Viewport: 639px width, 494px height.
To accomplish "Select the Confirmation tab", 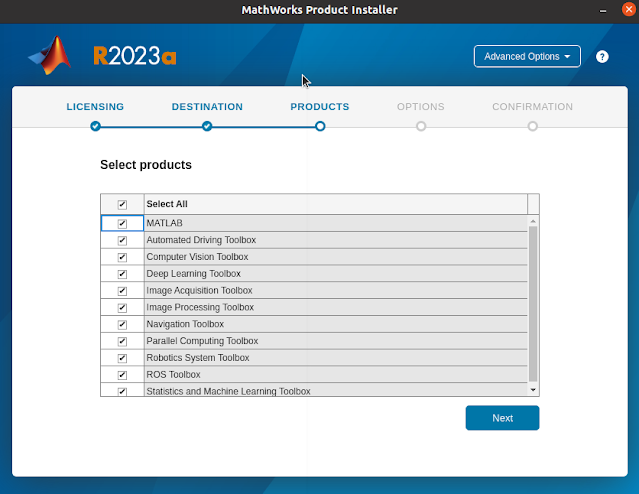I will [x=532, y=107].
